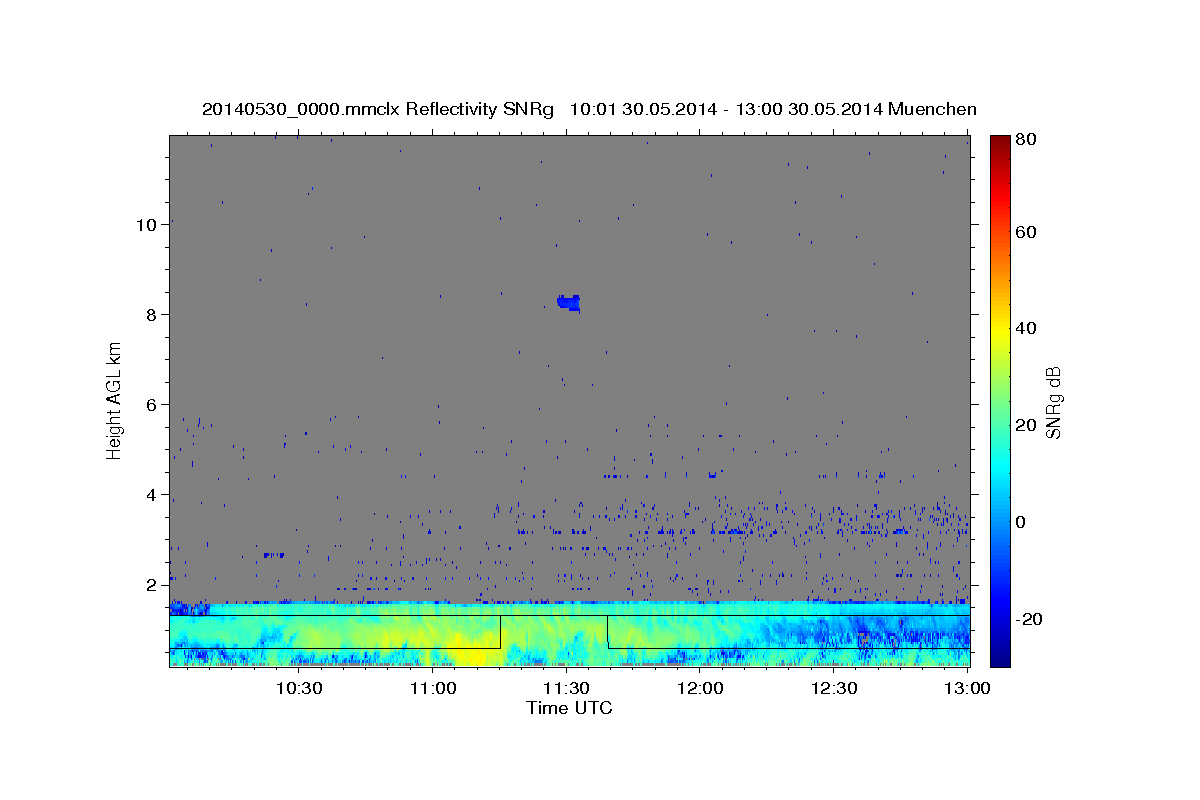This screenshot has width=1200, height=800.
Task: Click the 'SNRg dB' colorbar label
Action: [x=1053, y=402]
